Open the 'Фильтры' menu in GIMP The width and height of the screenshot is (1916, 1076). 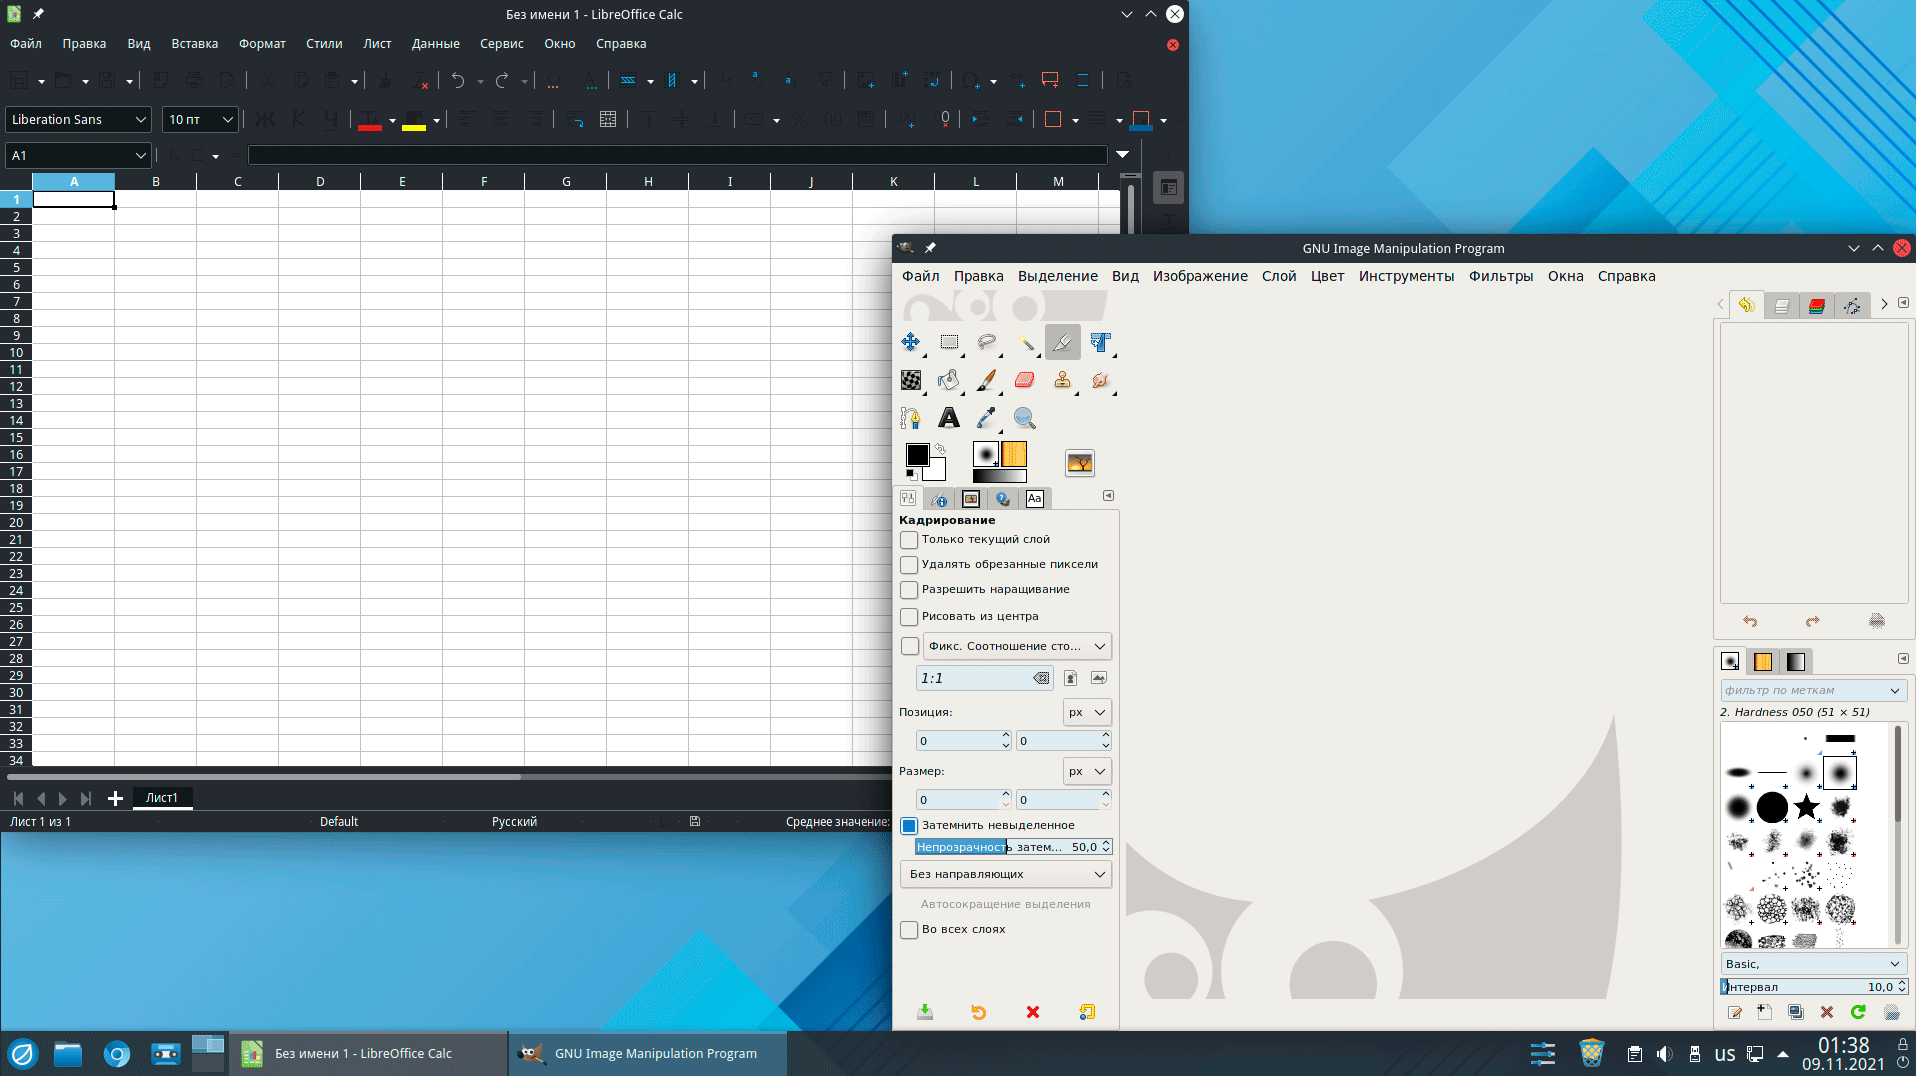pyautogui.click(x=1500, y=276)
